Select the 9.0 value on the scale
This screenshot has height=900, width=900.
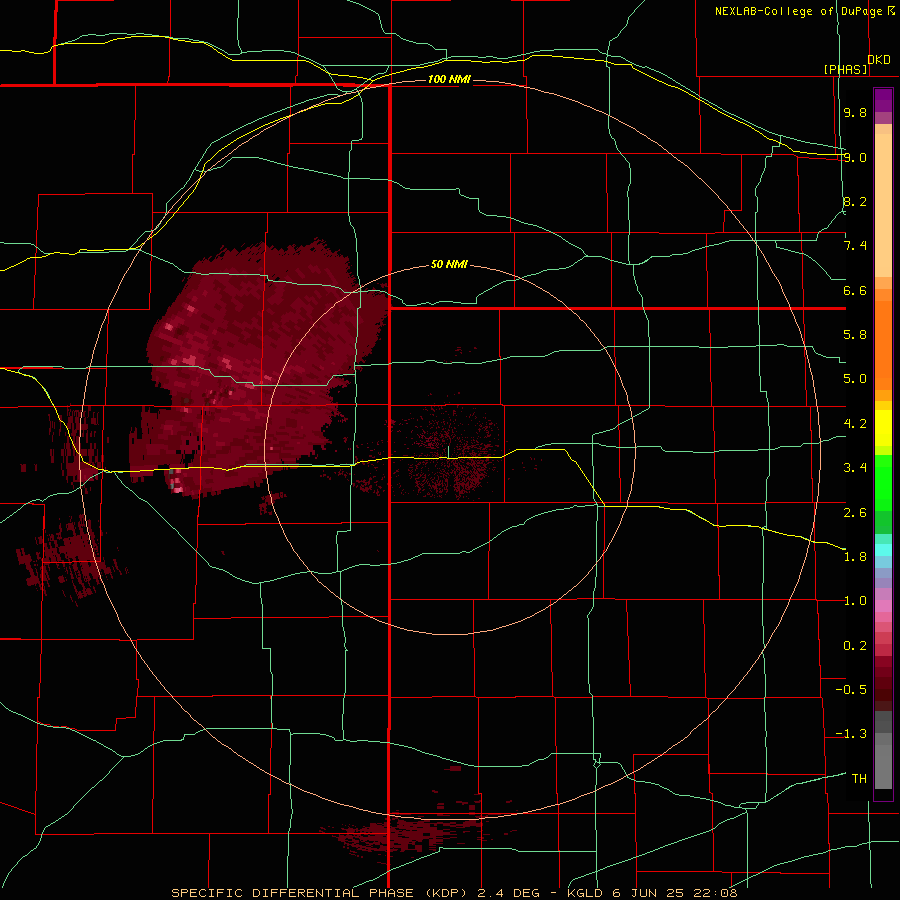click(x=855, y=157)
